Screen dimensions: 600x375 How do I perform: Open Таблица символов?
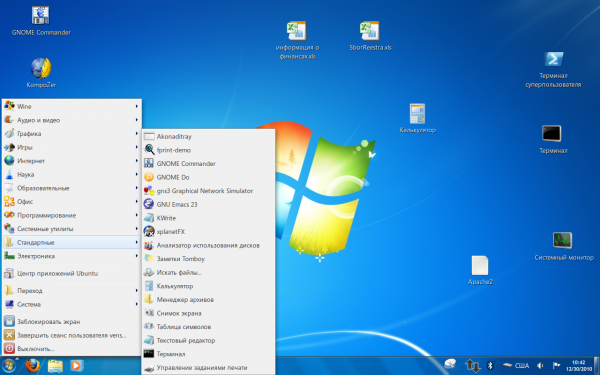tap(209, 327)
